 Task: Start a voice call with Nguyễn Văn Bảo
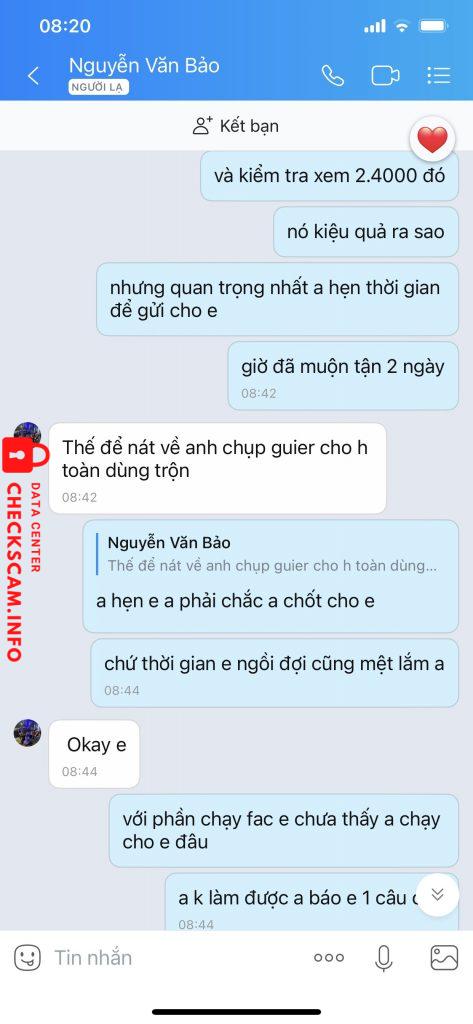(x=333, y=76)
